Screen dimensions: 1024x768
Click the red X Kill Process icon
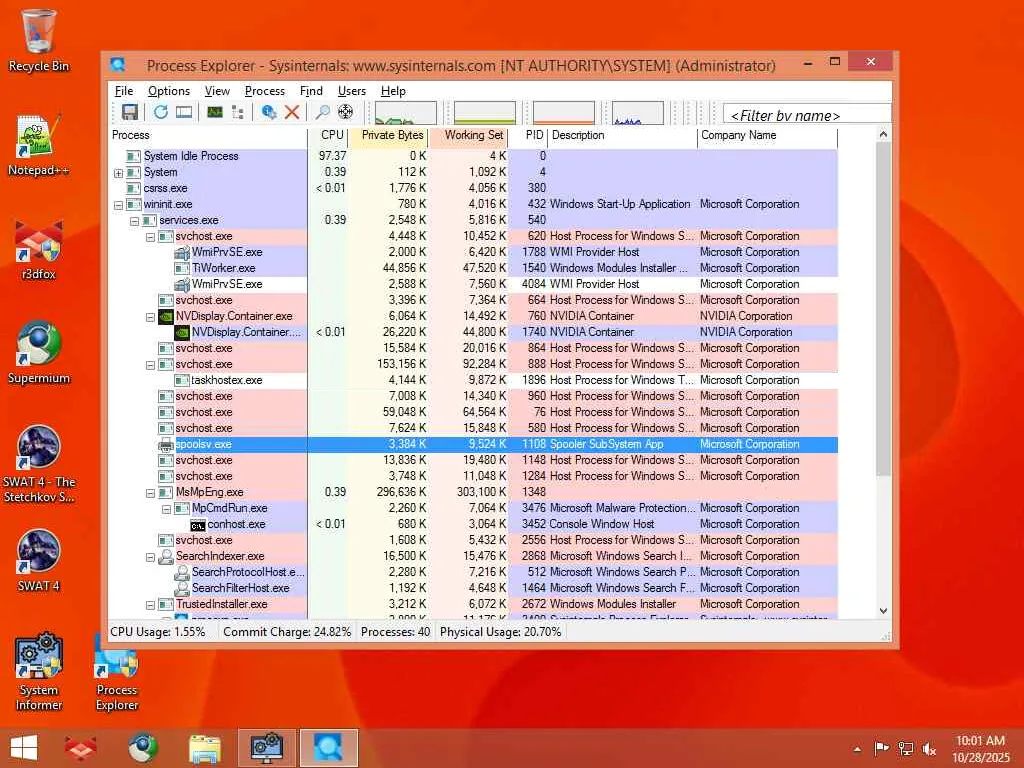pyautogui.click(x=292, y=112)
